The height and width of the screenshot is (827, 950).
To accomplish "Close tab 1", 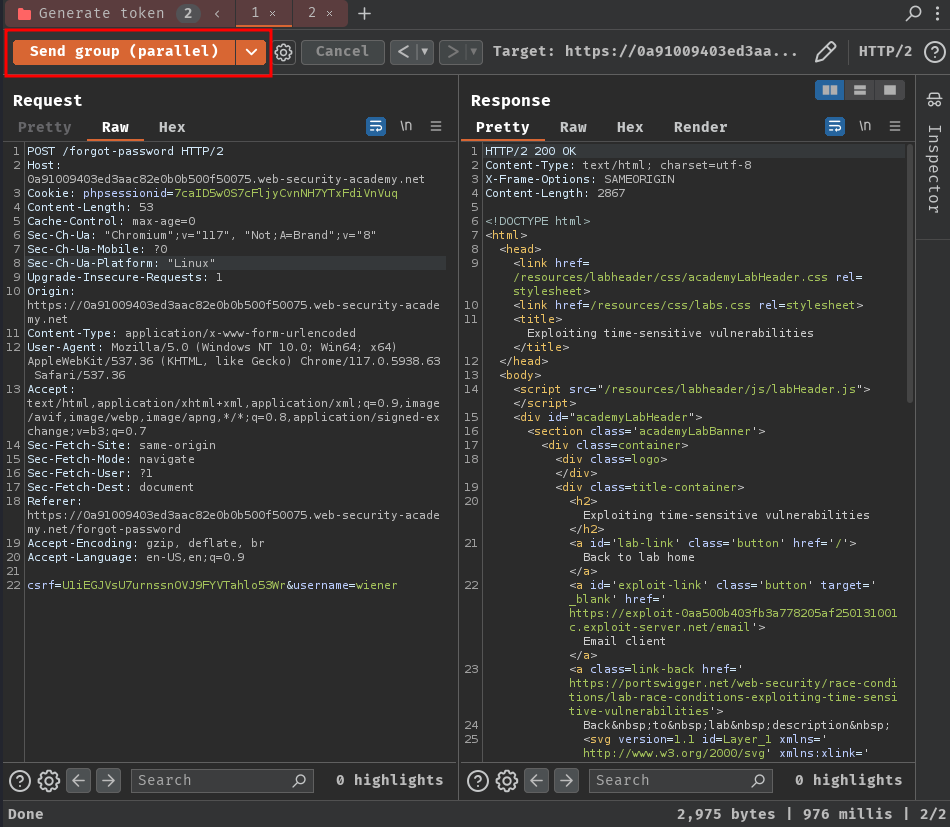I will click(x=273, y=13).
